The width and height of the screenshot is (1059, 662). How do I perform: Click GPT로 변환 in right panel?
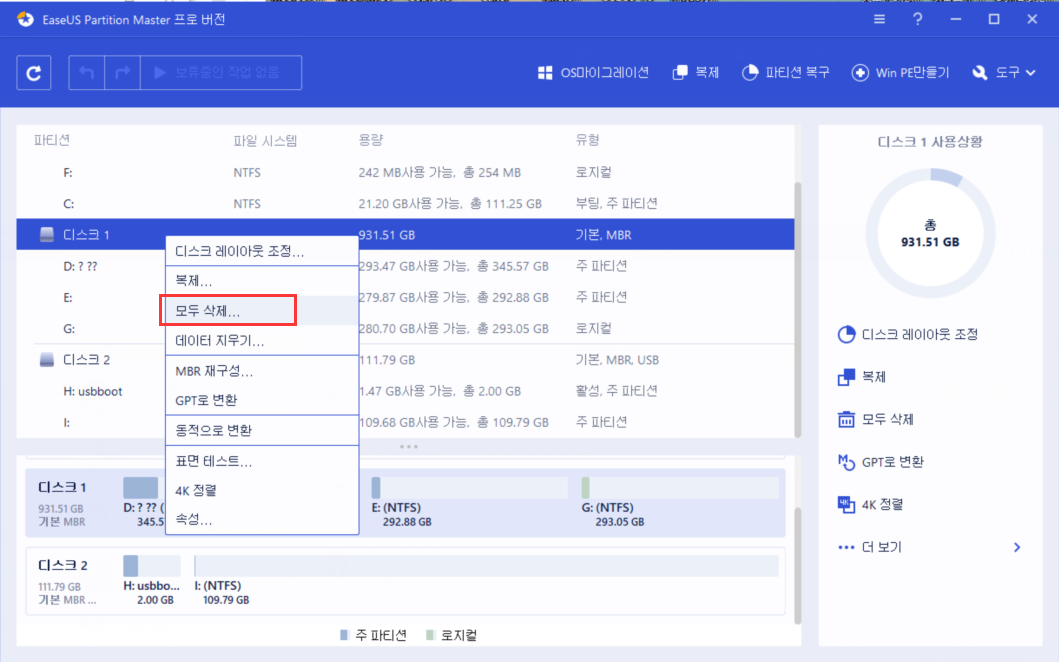pyautogui.click(x=881, y=462)
